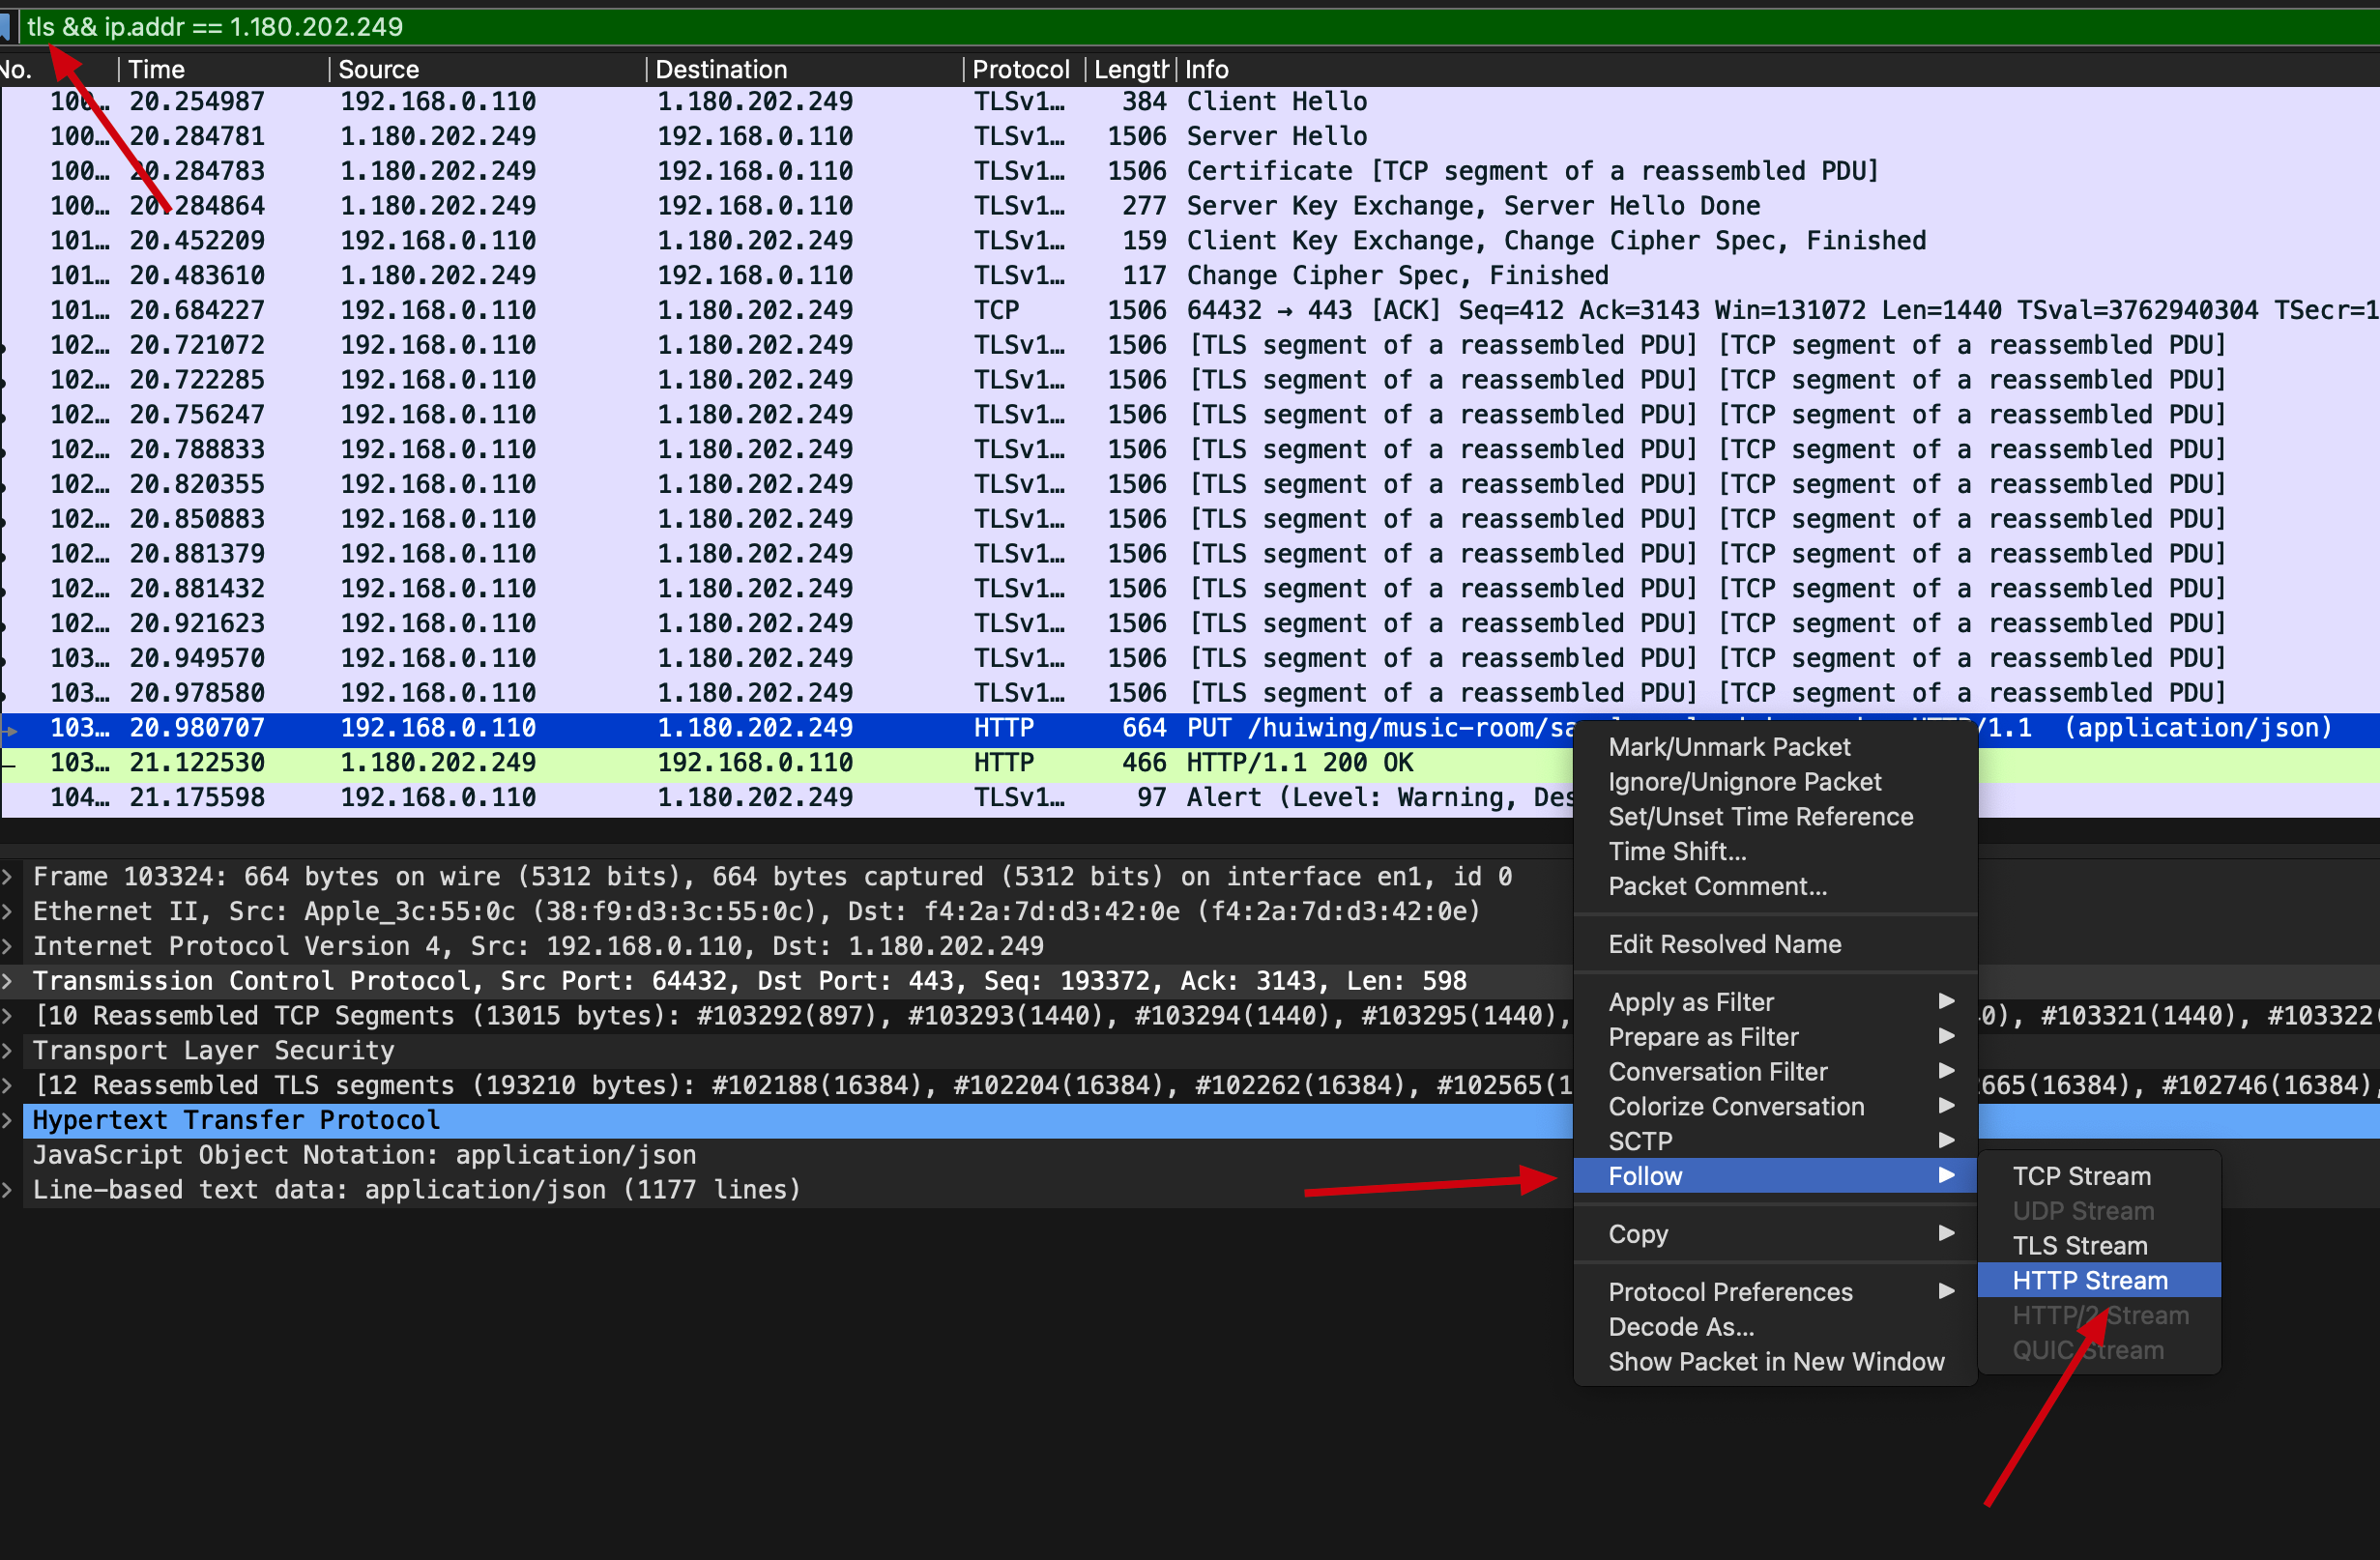Expand the Frame 103324 details
The width and height of the screenshot is (2380, 1560).
8,877
